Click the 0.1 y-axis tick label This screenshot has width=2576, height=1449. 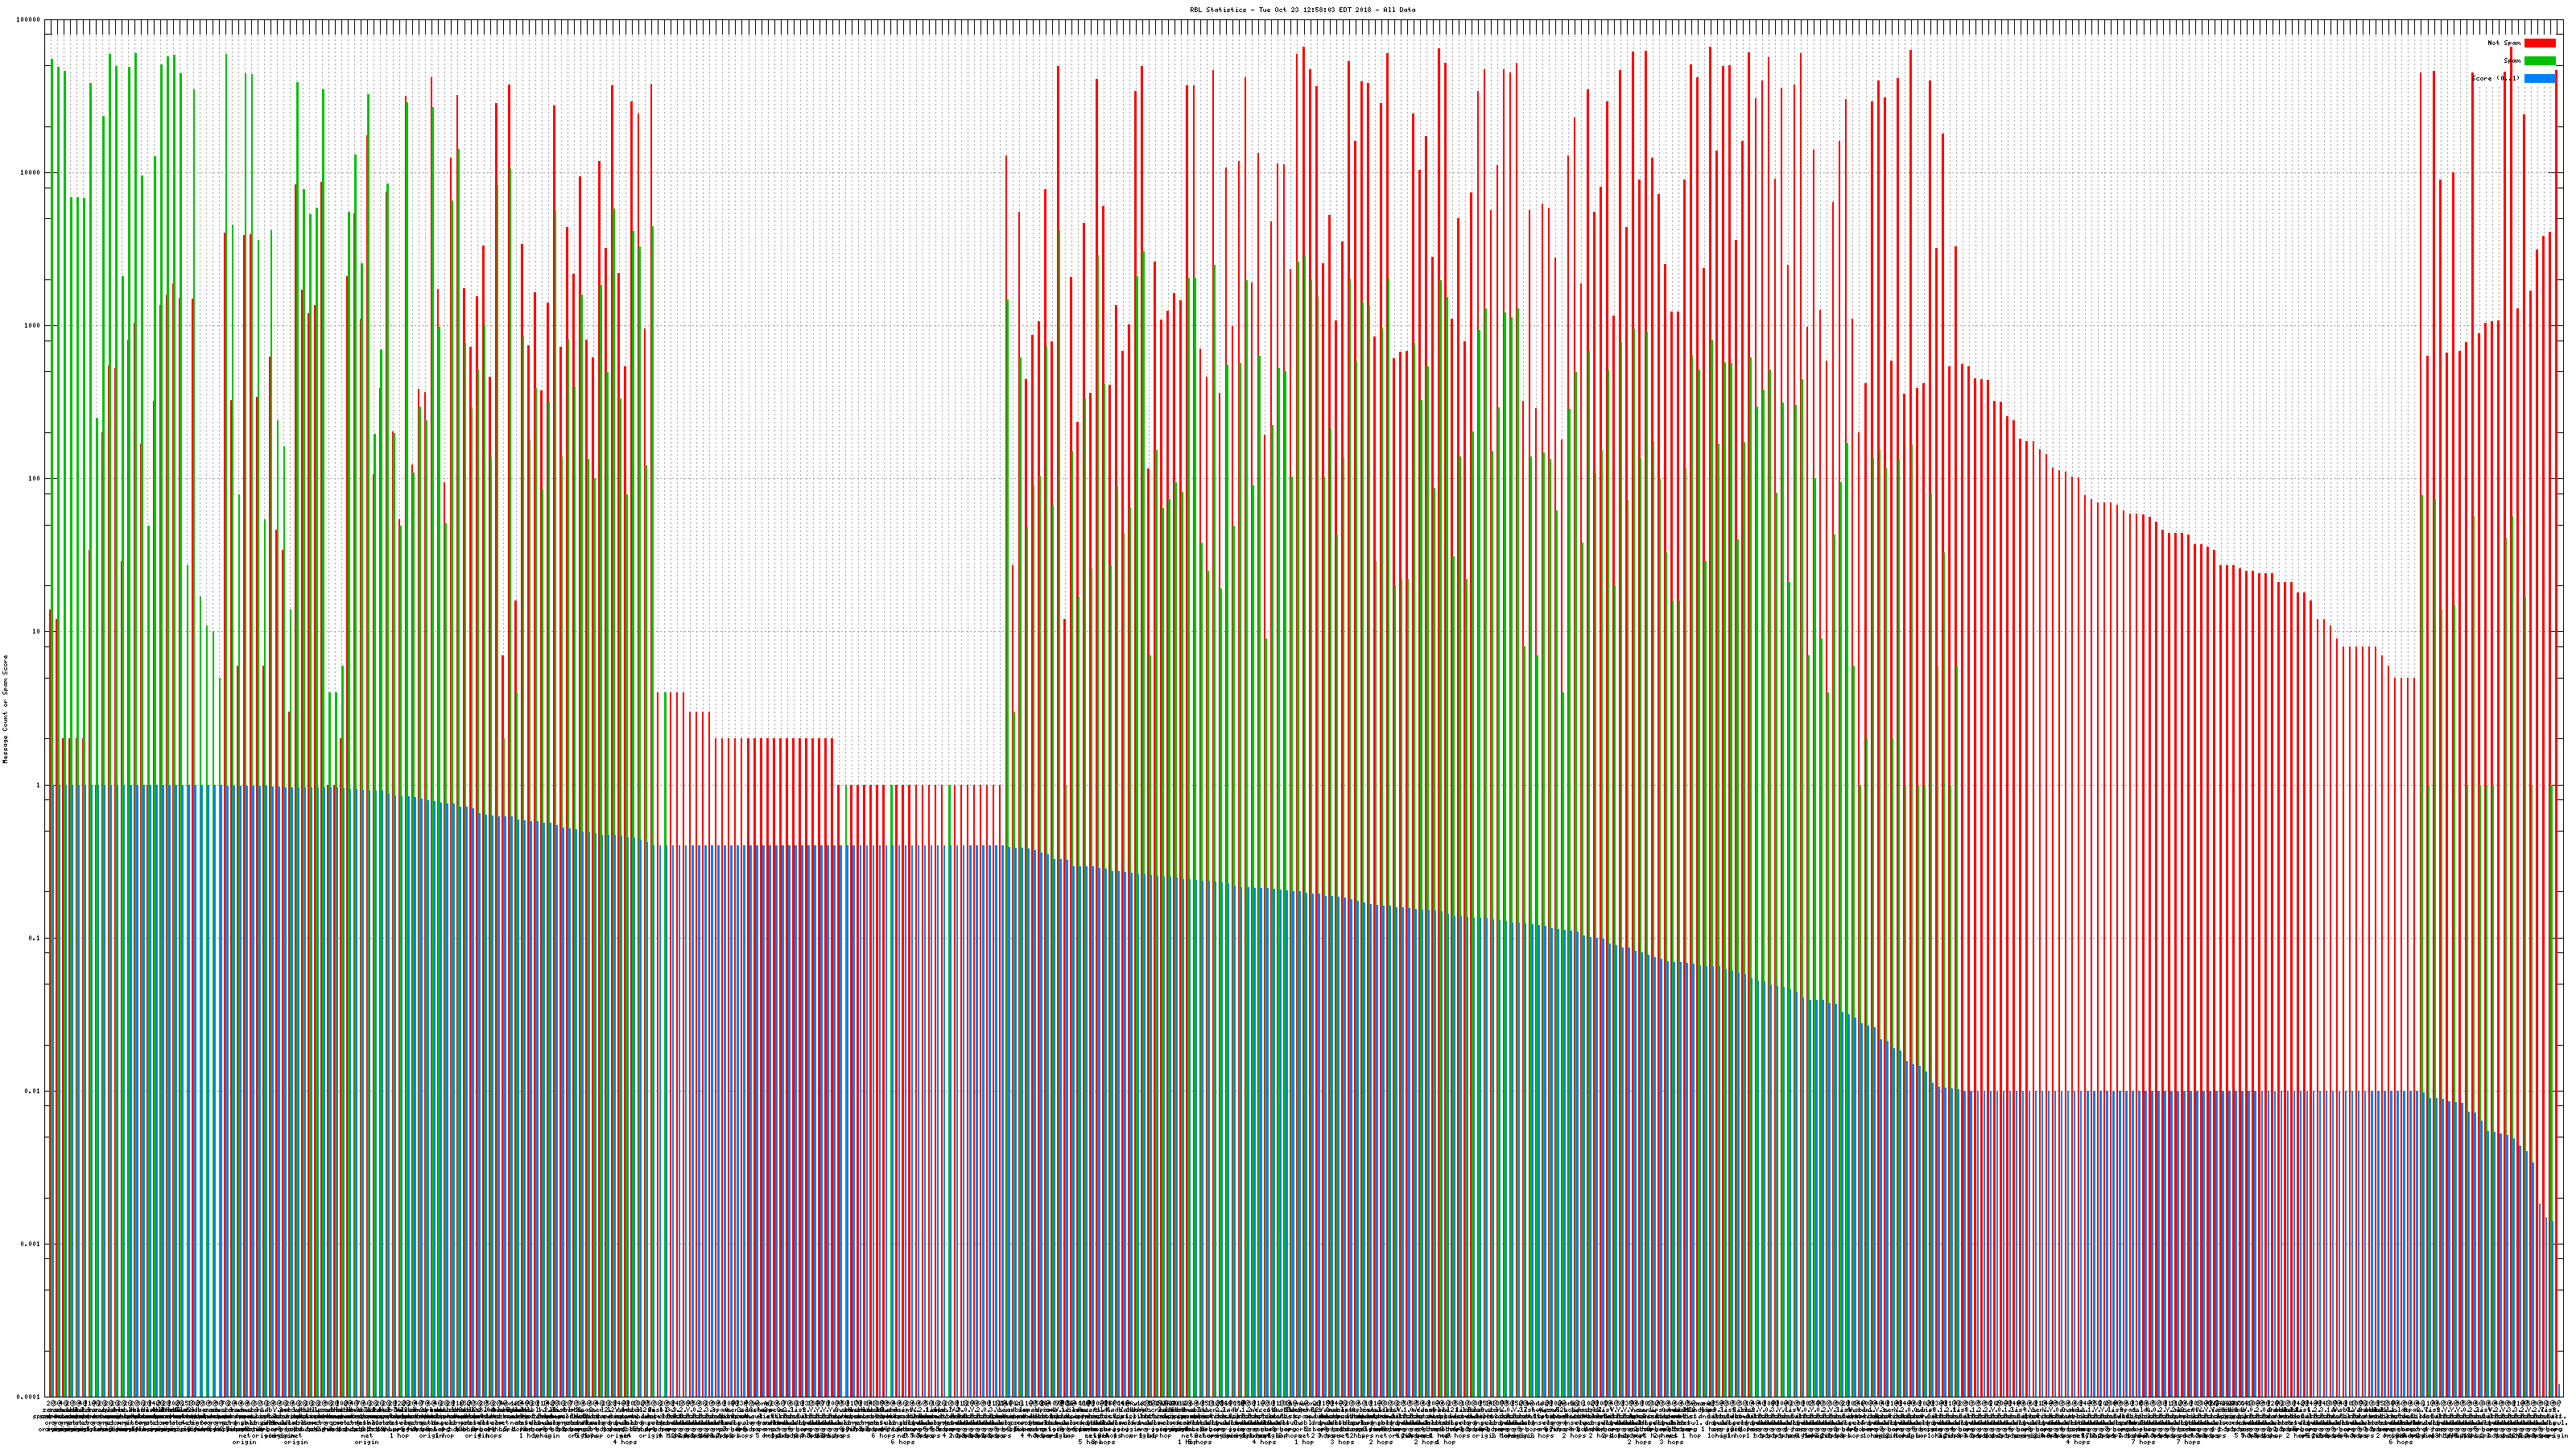pyautogui.click(x=35, y=938)
